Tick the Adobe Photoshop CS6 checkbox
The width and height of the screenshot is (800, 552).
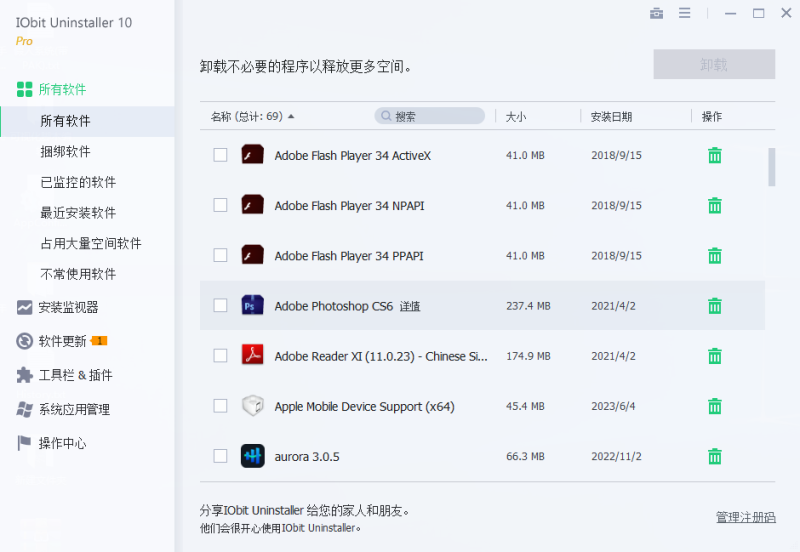pos(220,306)
